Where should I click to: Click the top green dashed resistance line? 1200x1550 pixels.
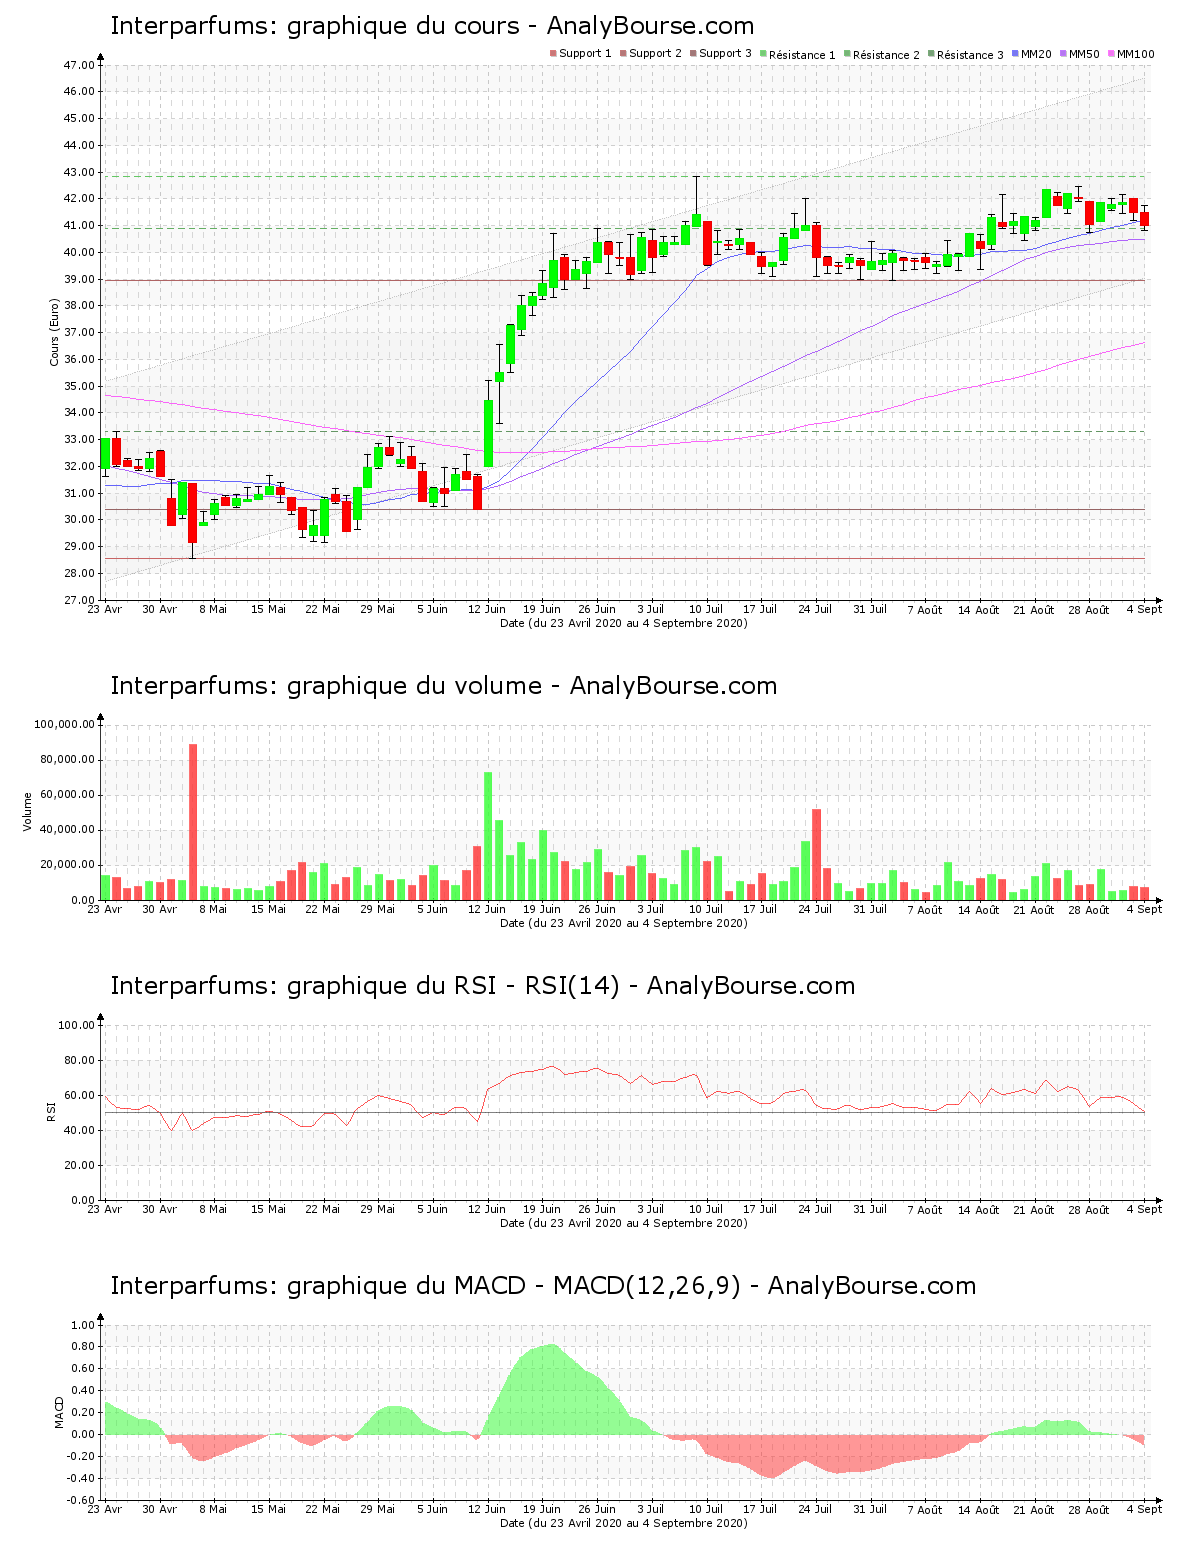click(x=624, y=177)
